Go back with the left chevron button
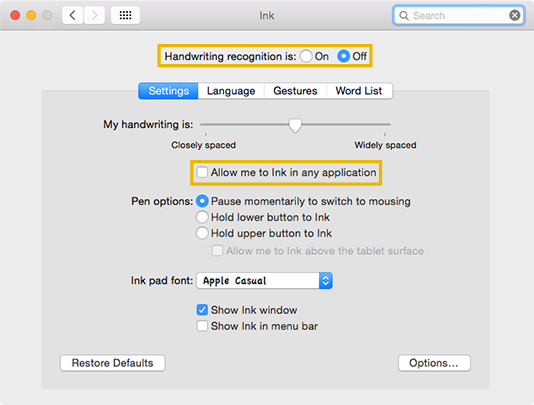The width and height of the screenshot is (534, 405). coord(73,15)
